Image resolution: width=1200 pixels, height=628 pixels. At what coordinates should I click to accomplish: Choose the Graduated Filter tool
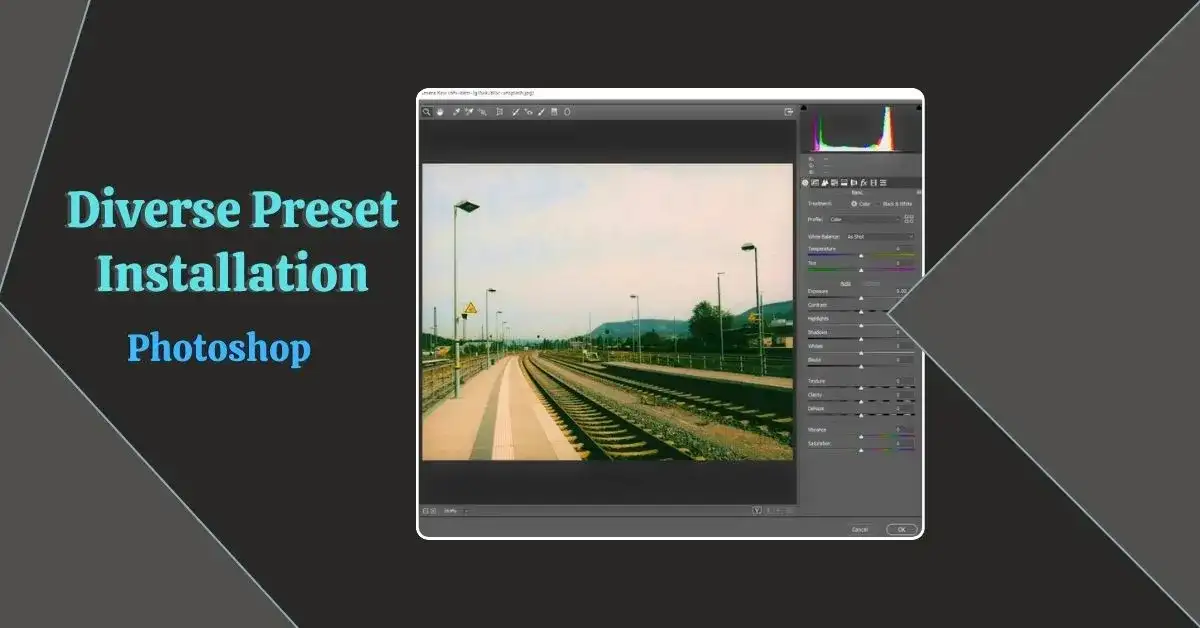click(554, 112)
